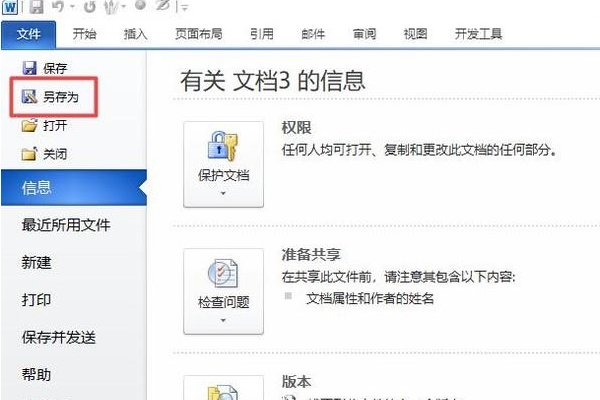Screen dimensions: 600x400
Task: Open the 页面布局 tab
Action: [199, 34]
